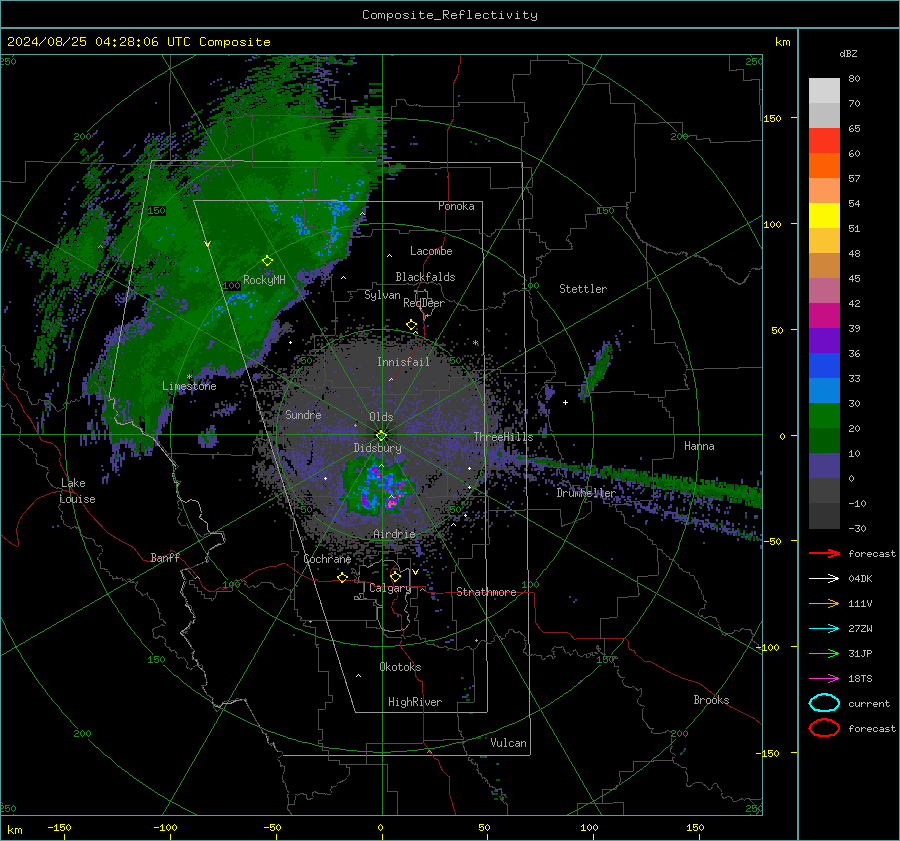The width and height of the screenshot is (900, 841).
Task: Click the Banff town label
Action: click(x=165, y=557)
